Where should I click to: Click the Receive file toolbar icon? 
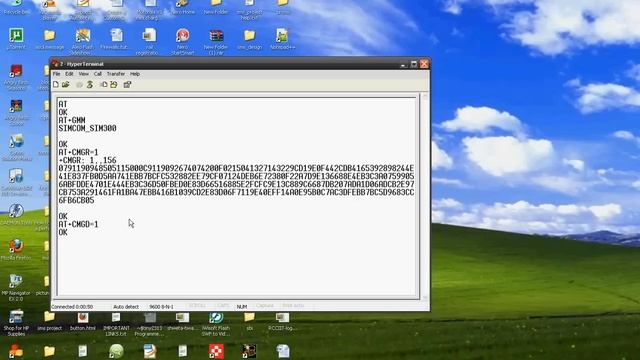pos(114,84)
